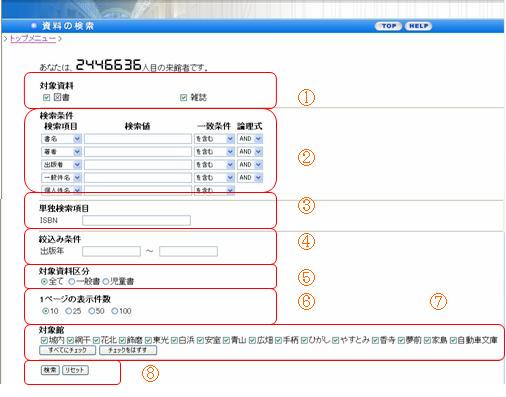Open the AND dropdown in 書名 row
The height and width of the screenshot is (397, 506).
250,139
